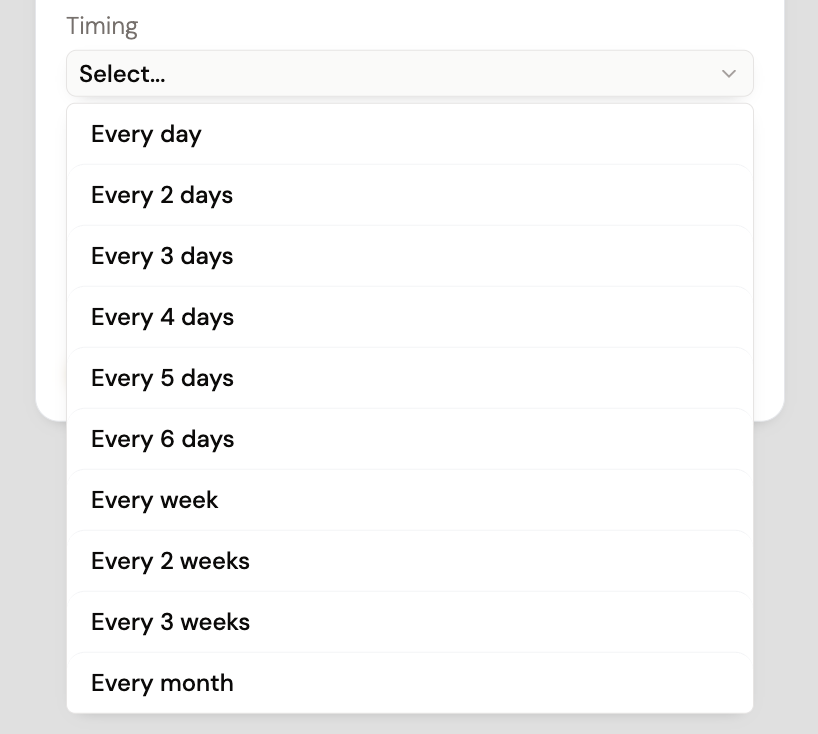Click the "Select…" placeholder text
The image size is (818, 734).
coord(122,74)
